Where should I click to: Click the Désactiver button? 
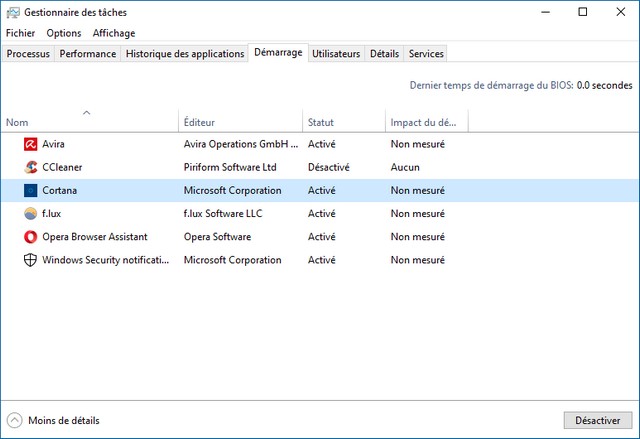[x=598, y=420]
